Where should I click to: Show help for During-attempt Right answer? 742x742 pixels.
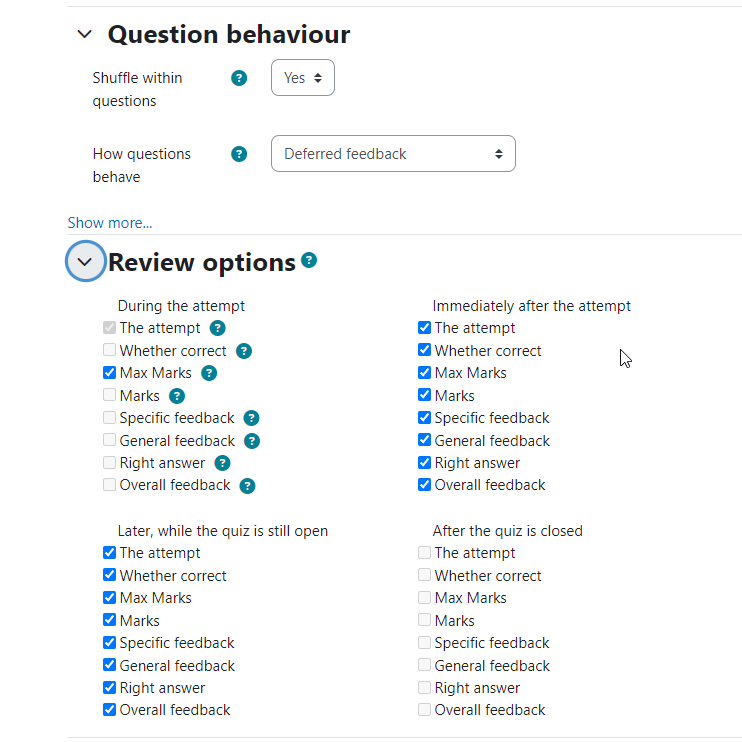222,463
